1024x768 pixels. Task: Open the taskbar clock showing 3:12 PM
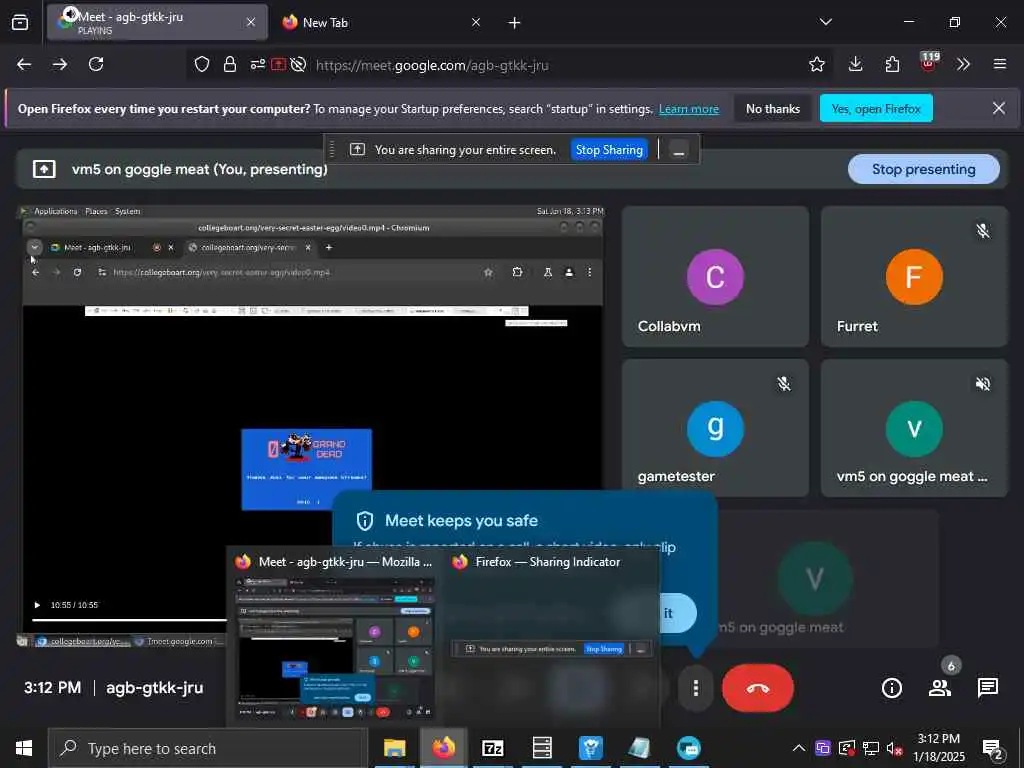tap(938, 748)
